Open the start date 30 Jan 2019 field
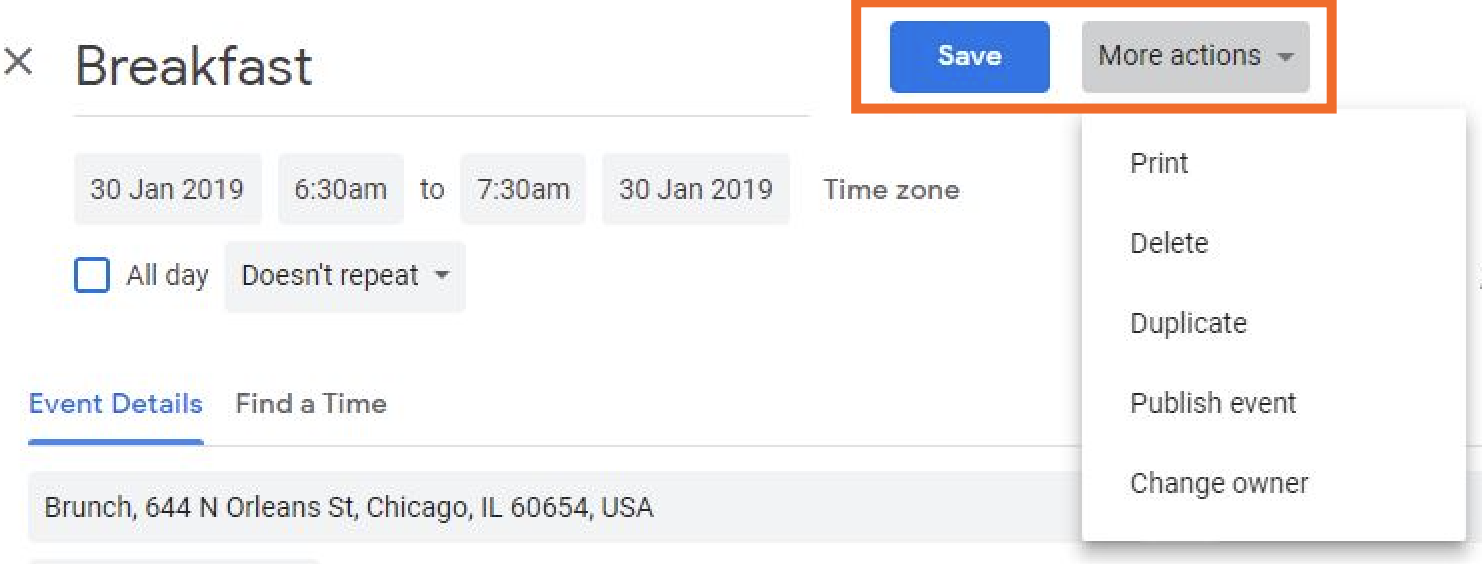This screenshot has height=564, width=1482. pyautogui.click(x=167, y=189)
